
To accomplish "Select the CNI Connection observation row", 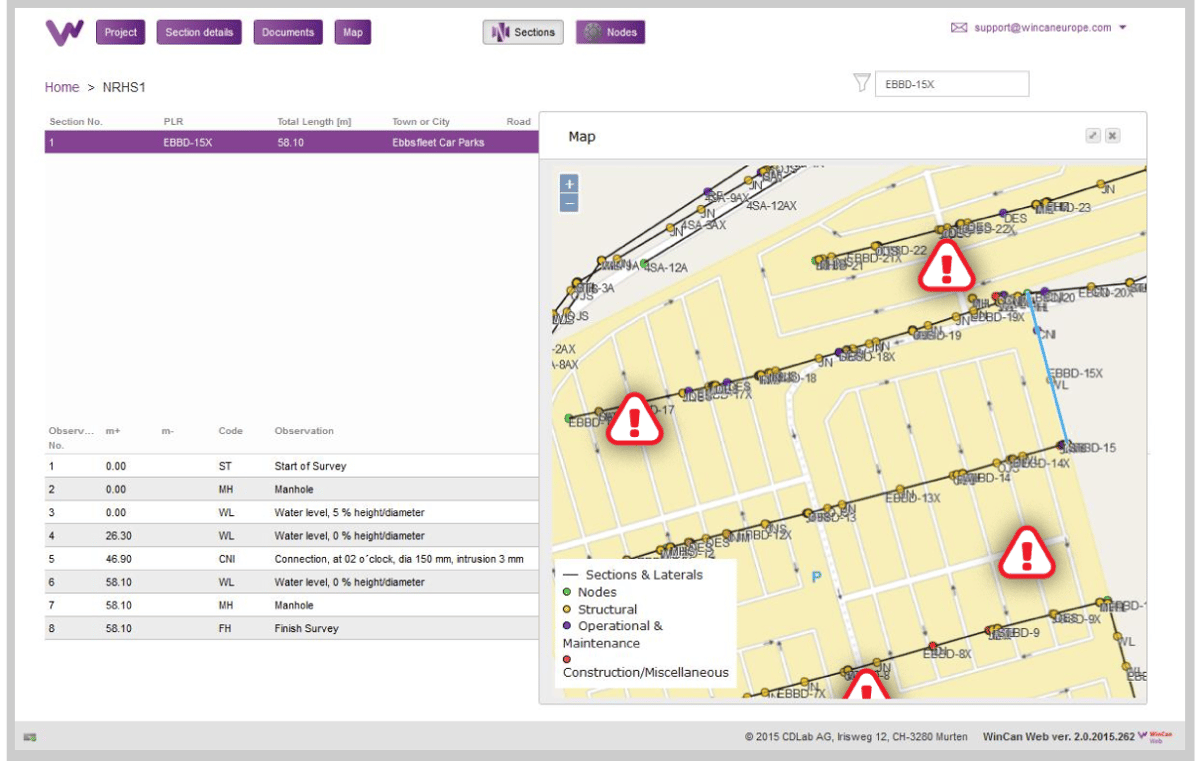I will 292,558.
